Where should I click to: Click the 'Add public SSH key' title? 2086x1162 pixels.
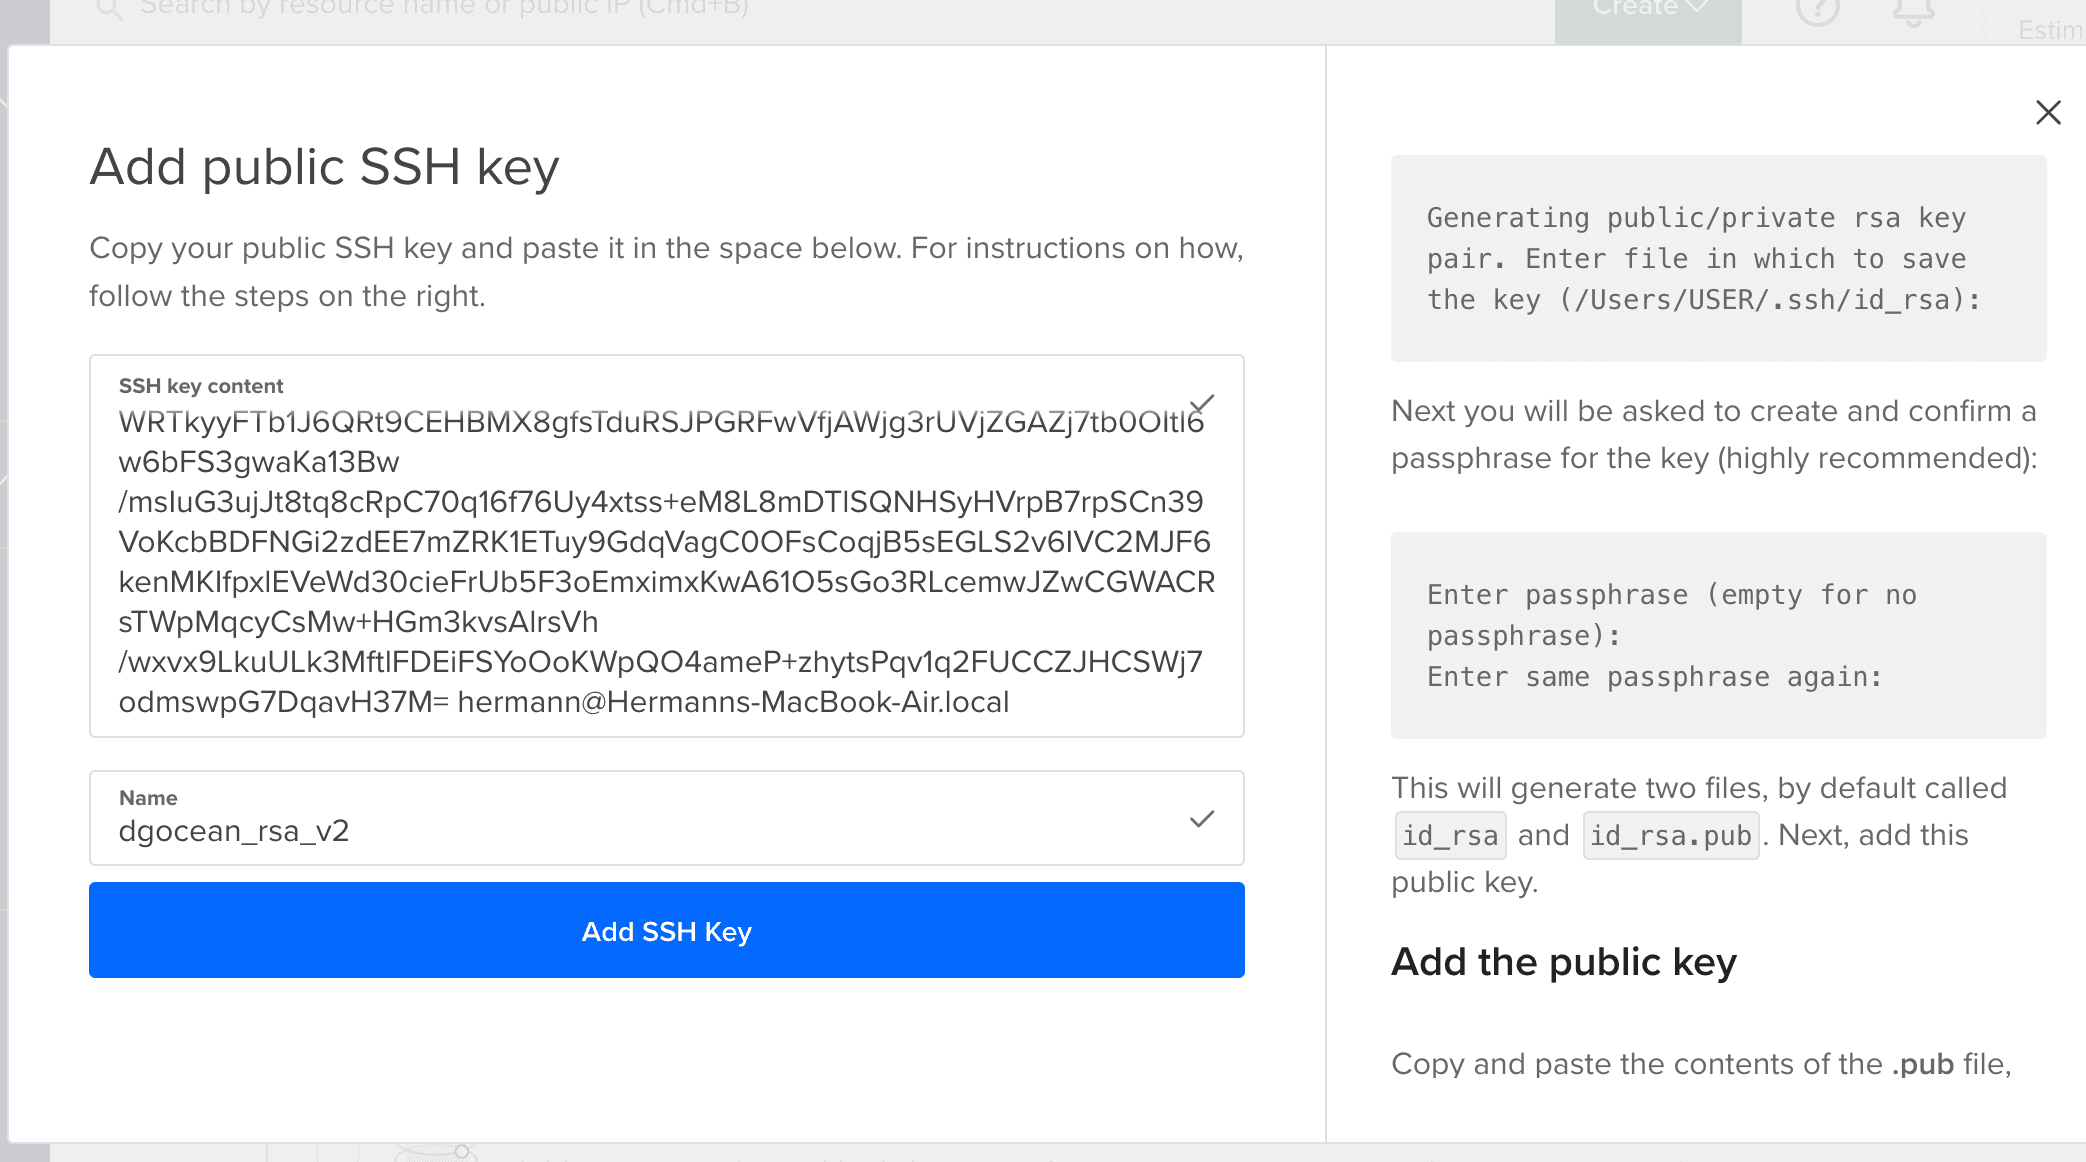pos(324,166)
